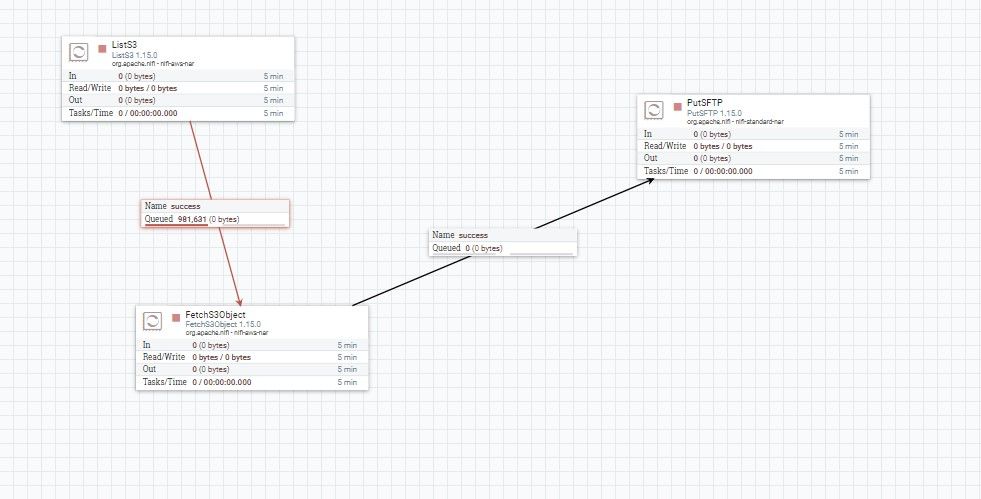The height and width of the screenshot is (499, 981).
Task: Select the success connection queued 981,631
Action: pos(215,213)
